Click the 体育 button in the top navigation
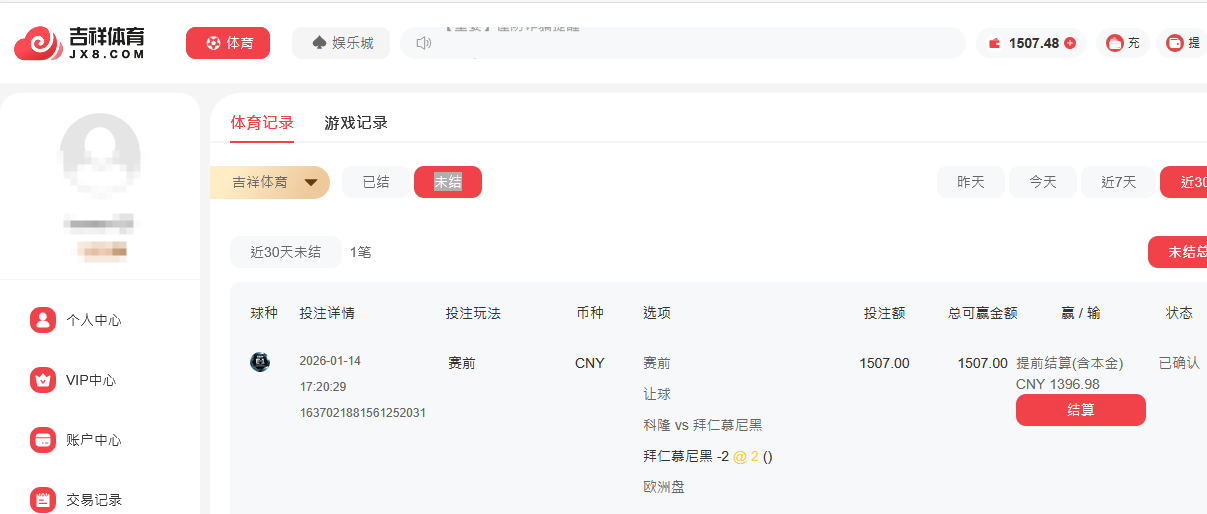Viewport: 1207px width, 514px height. pos(228,43)
